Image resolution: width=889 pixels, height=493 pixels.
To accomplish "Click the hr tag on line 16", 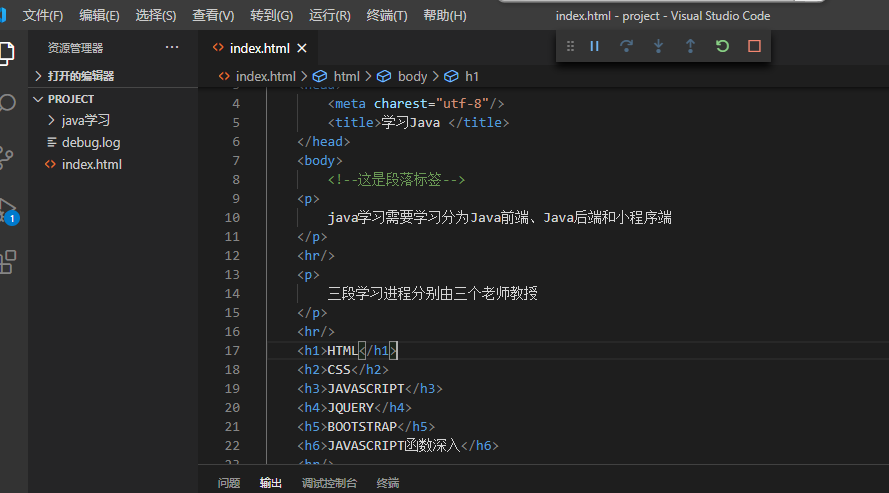I will (x=316, y=332).
